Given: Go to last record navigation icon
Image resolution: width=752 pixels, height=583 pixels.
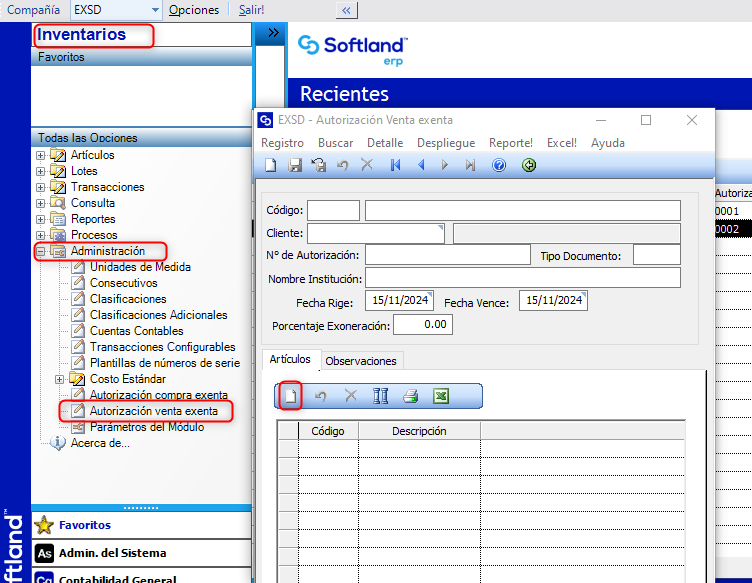Looking at the screenshot, I should 470,165.
